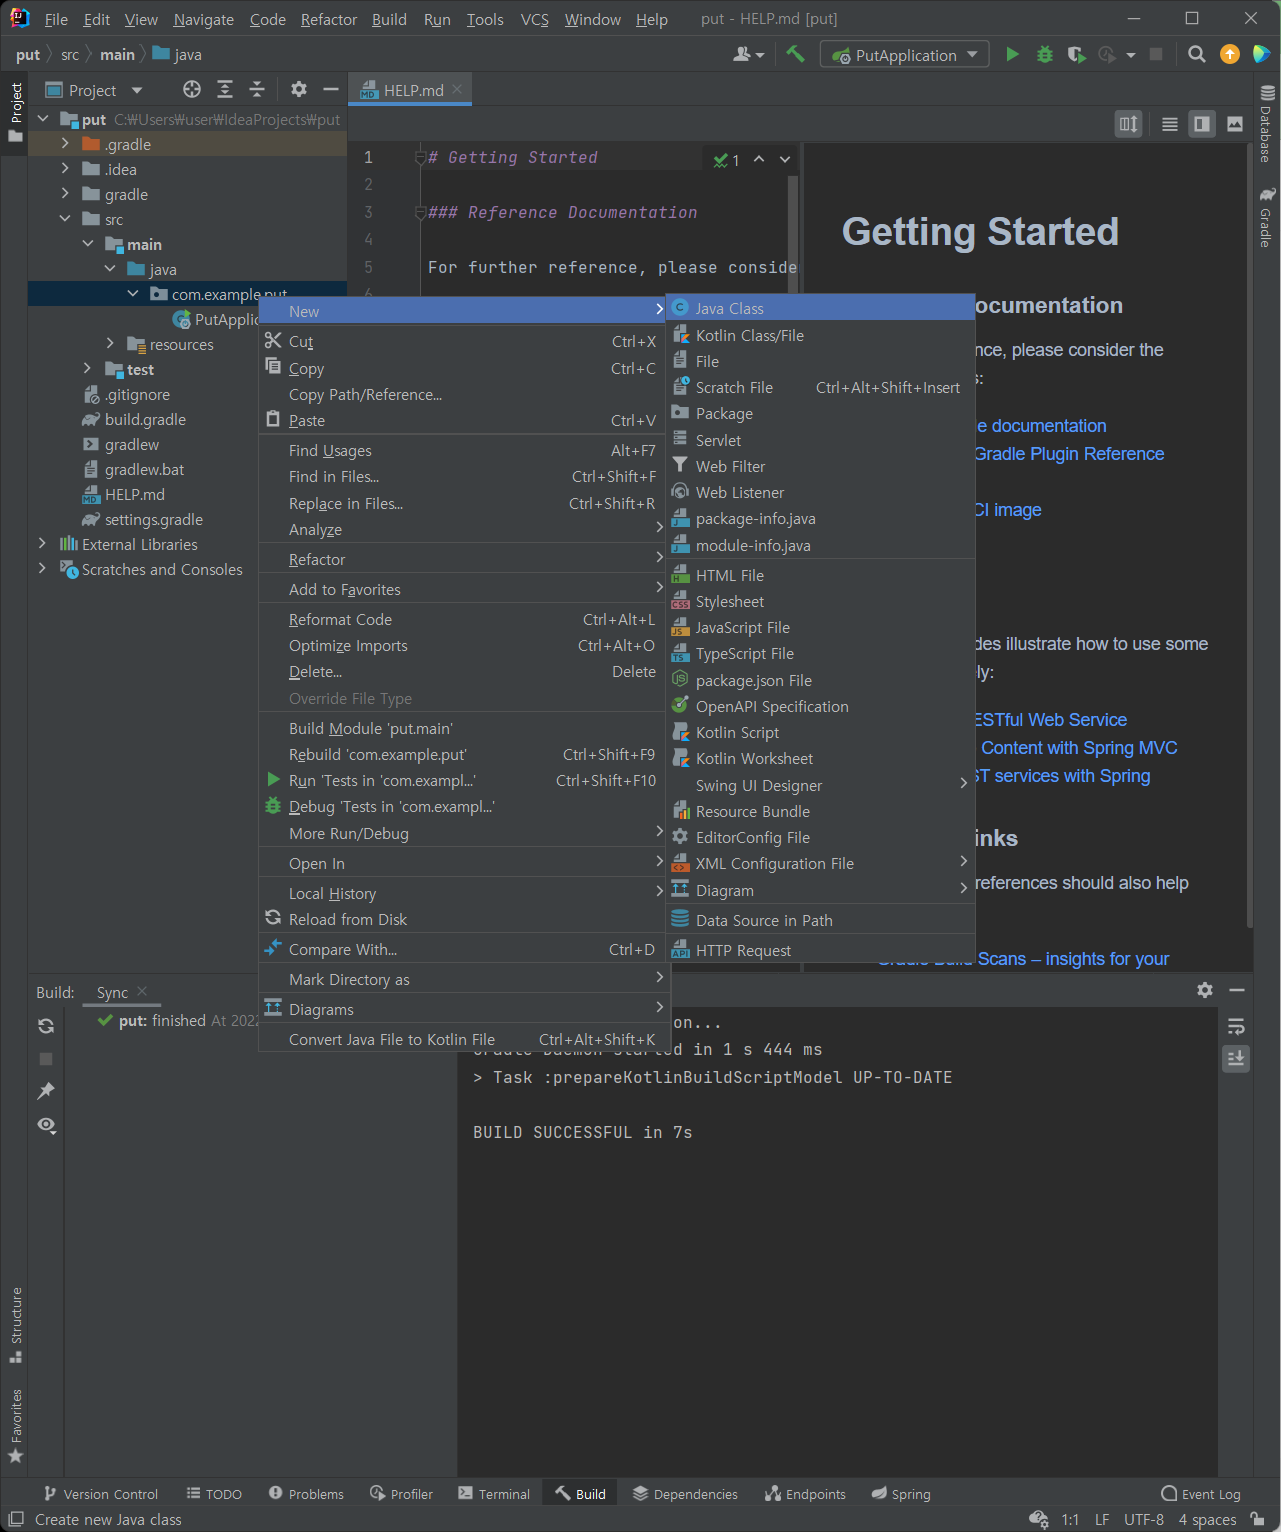The image size is (1281, 1532).
Task: Toggle the Project tool window sidebar button
Action: [15, 112]
